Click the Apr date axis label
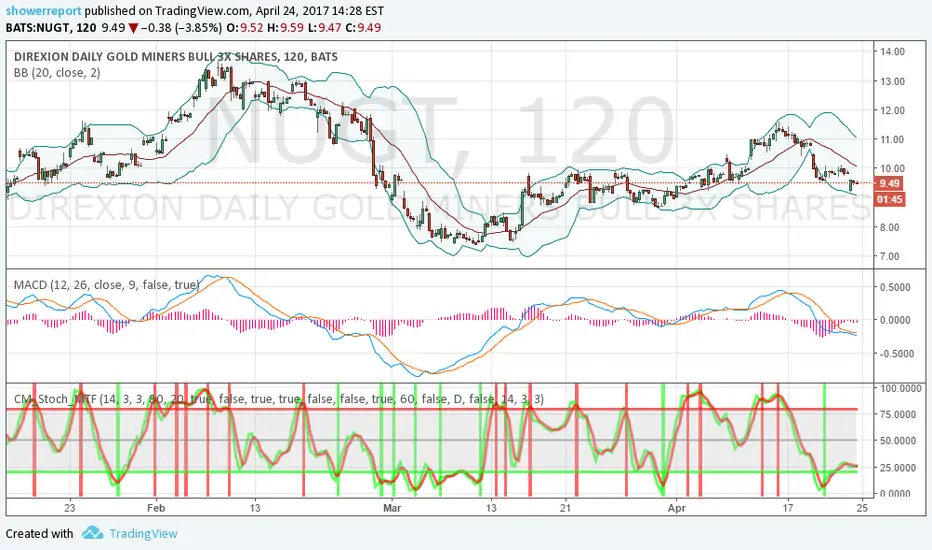The image size is (932, 550). pos(676,508)
